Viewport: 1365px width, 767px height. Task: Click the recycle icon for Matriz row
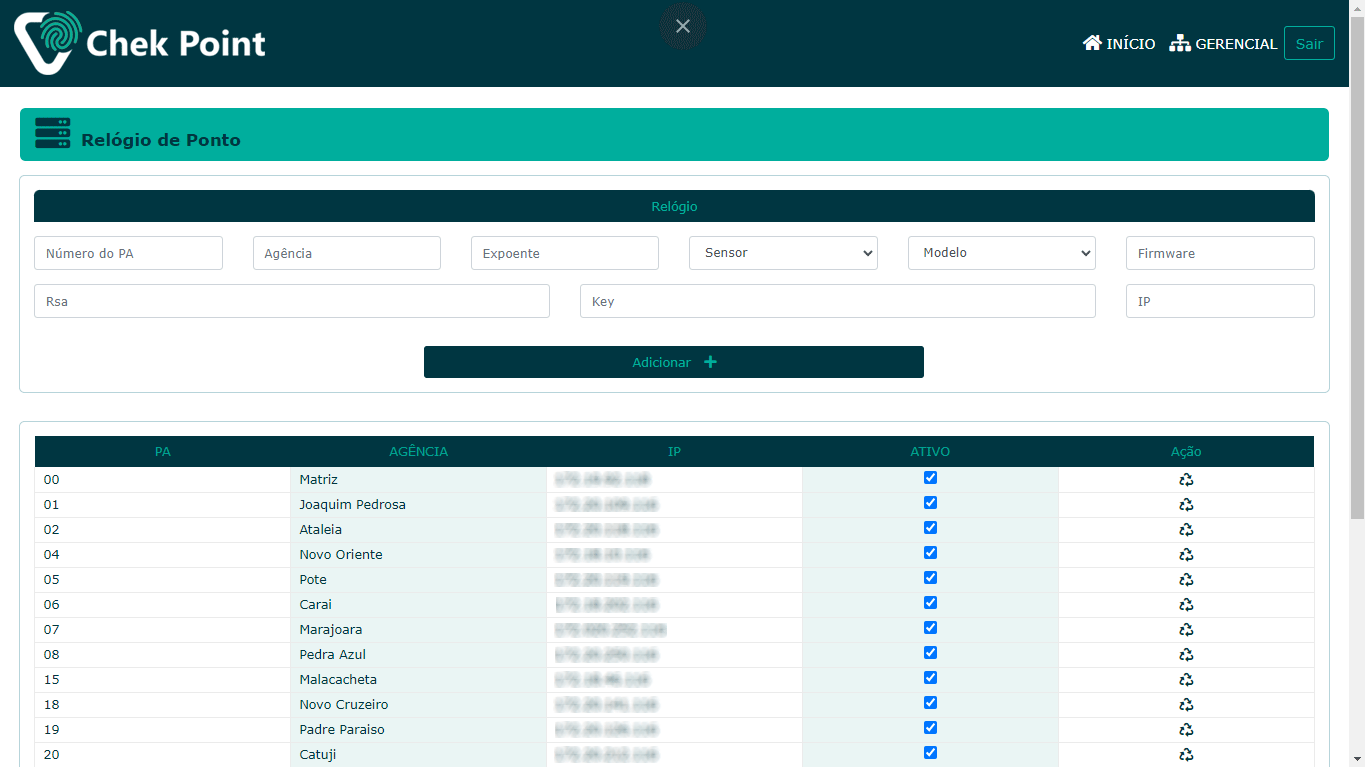click(1186, 480)
